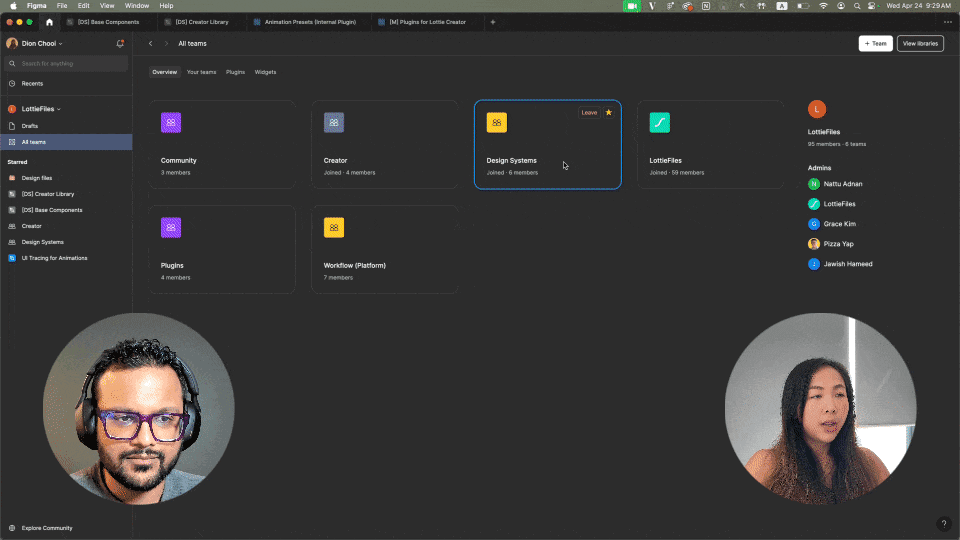Screen dimensions: 960x540
Task: Open the LottieFiles organization avatar
Action: coord(817,109)
